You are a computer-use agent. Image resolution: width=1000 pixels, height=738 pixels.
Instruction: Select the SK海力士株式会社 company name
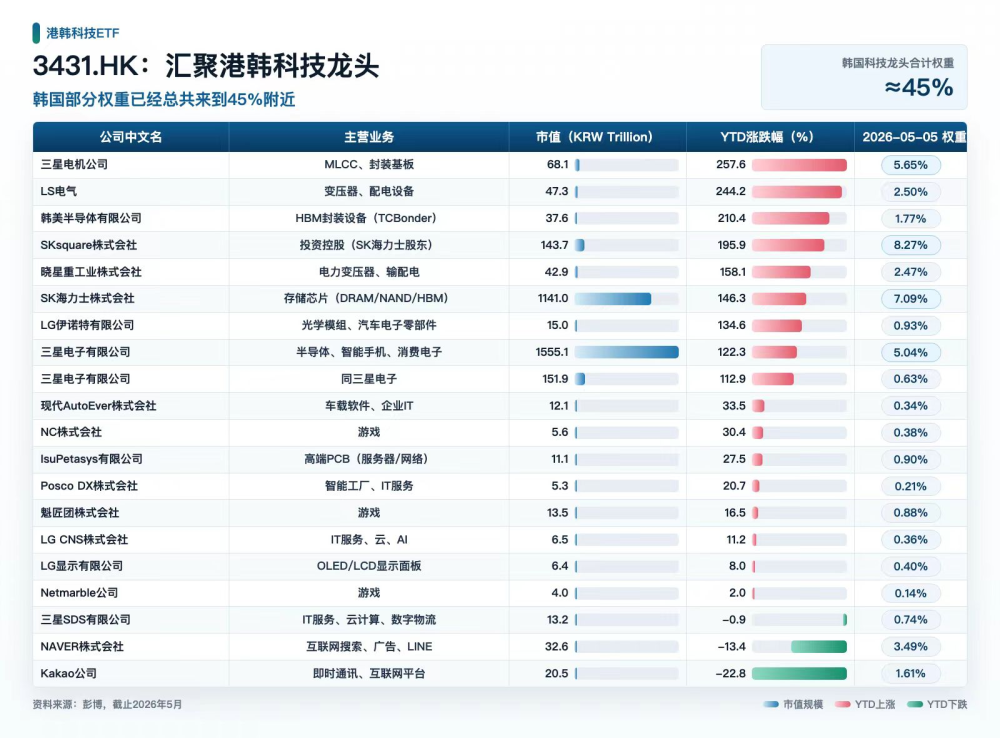pos(87,298)
